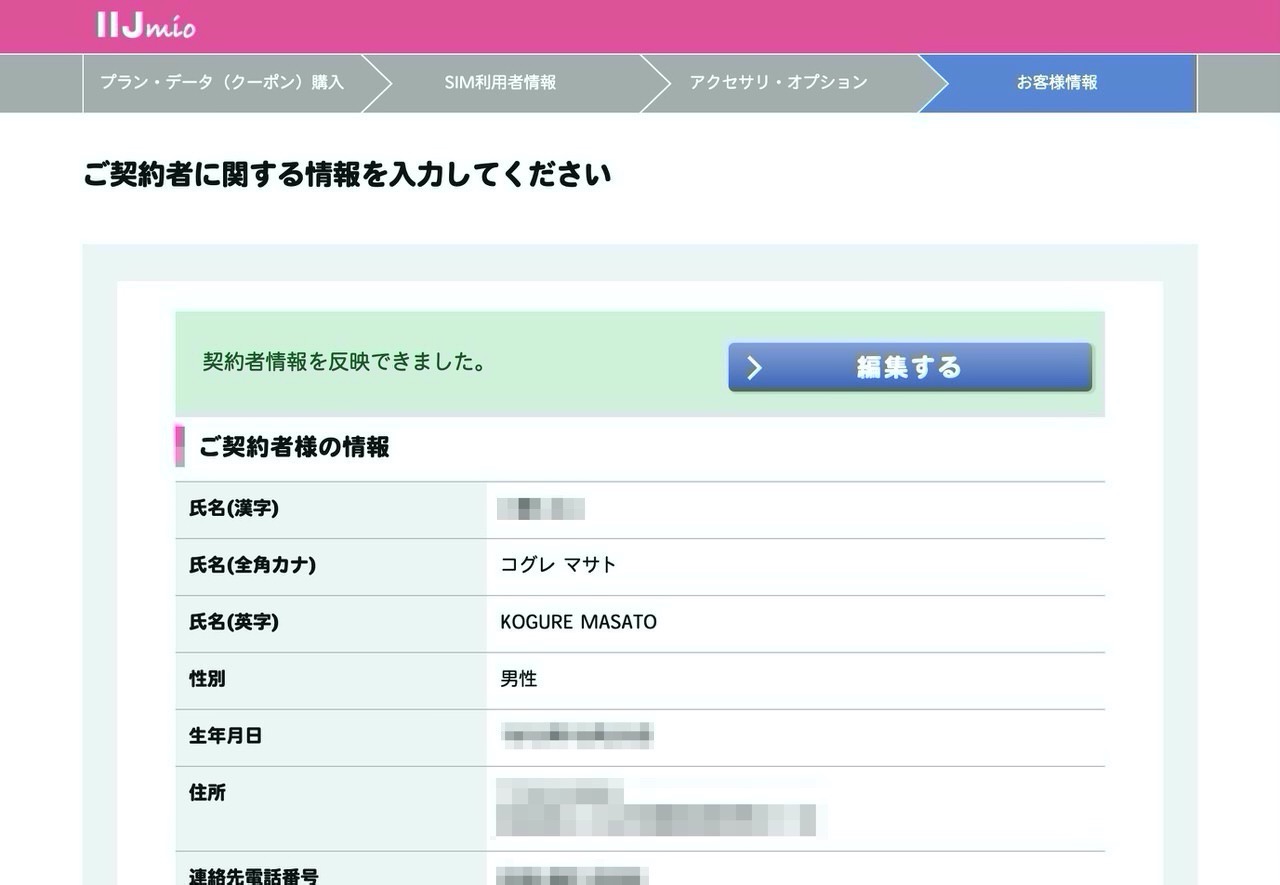The height and width of the screenshot is (885, 1280).
Task: Click the 氏名(漢字) label
Action: coord(234,509)
